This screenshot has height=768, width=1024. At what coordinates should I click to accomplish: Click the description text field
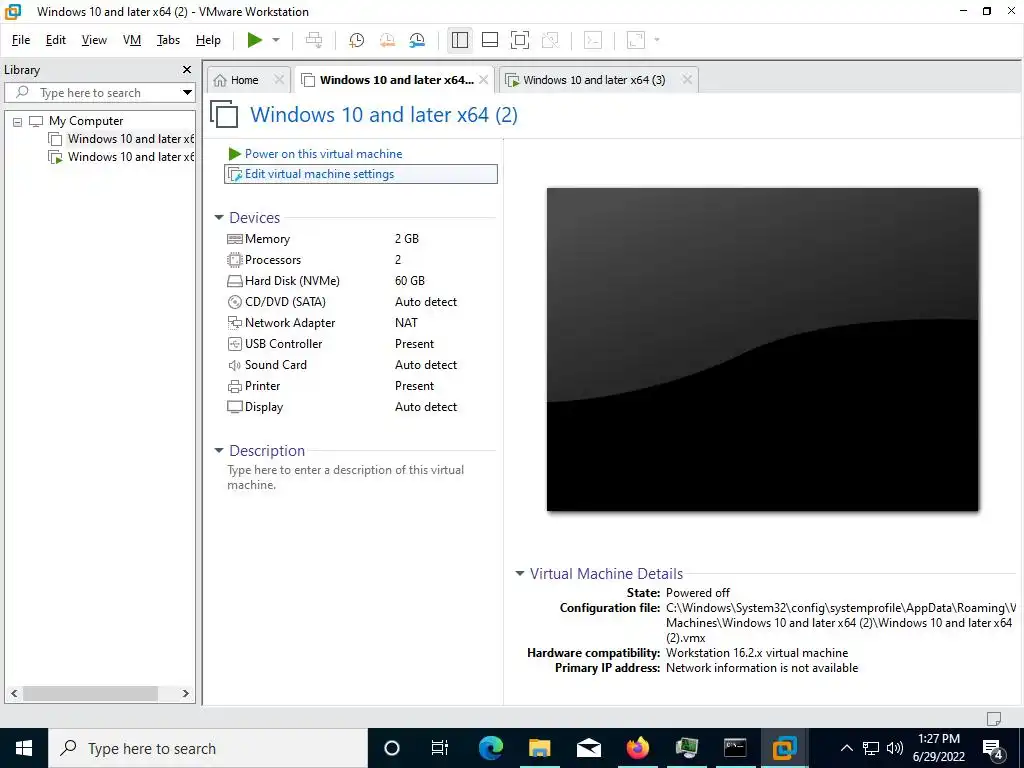pos(359,477)
